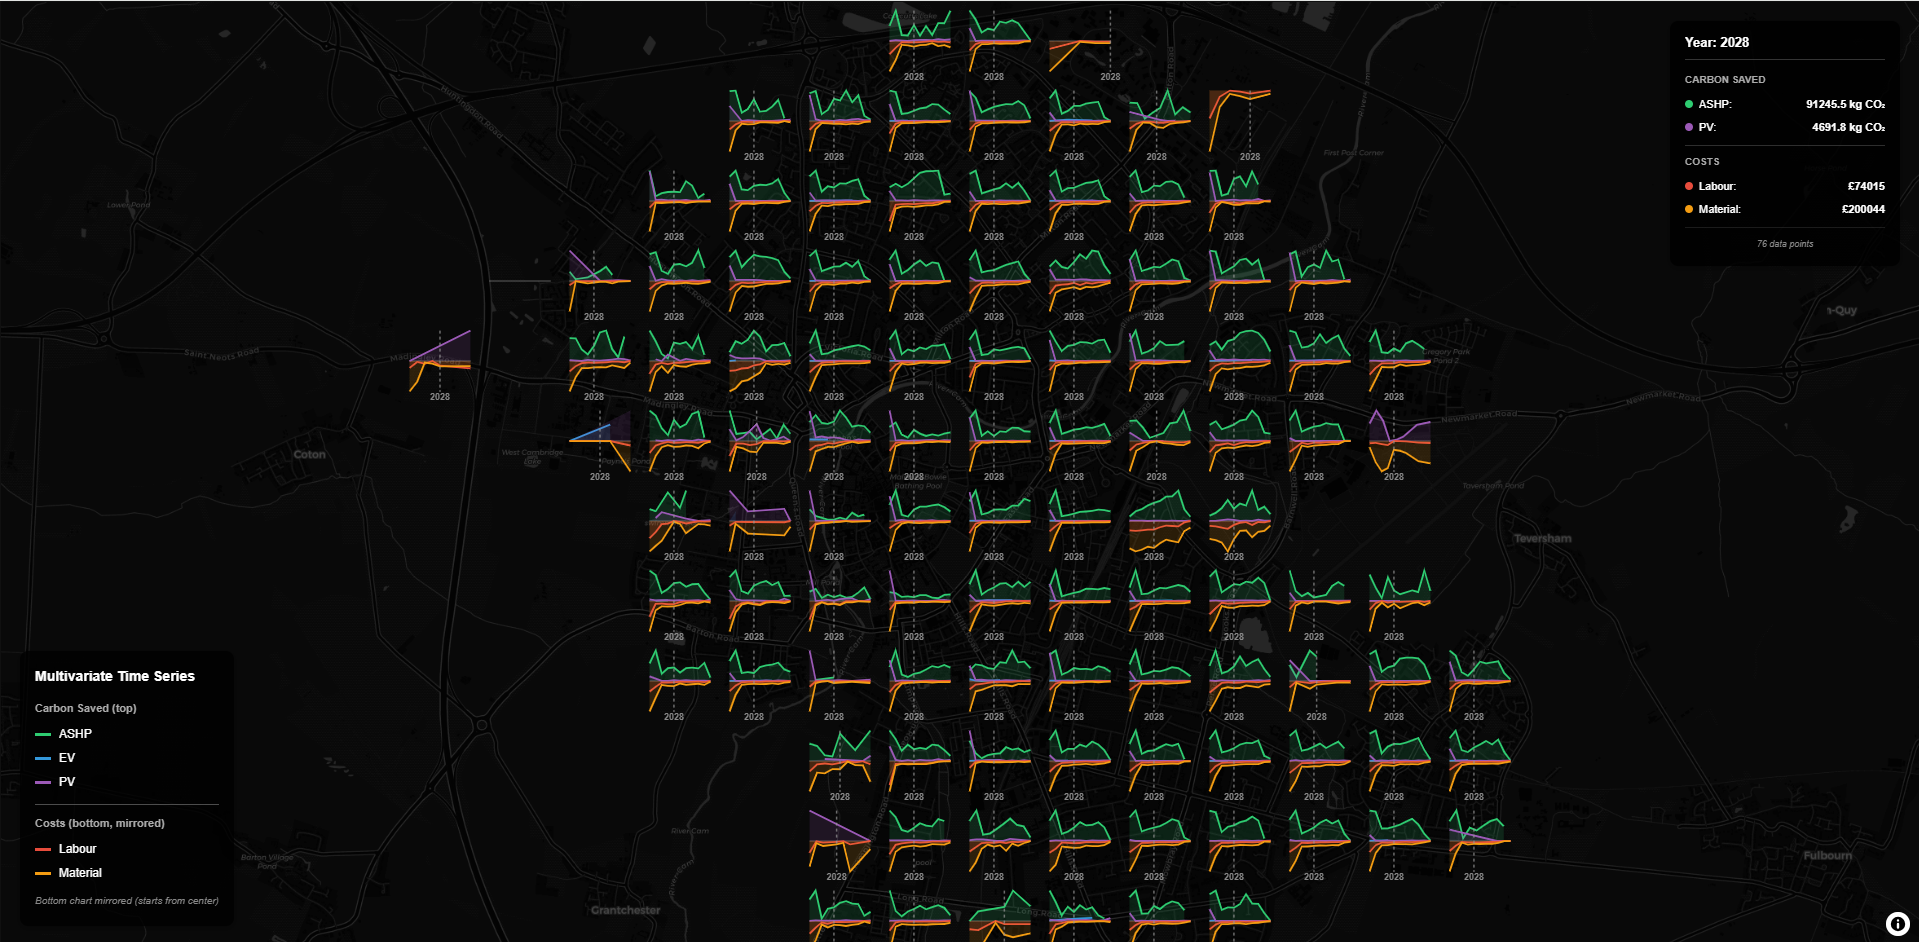Viewport: 1919px width, 942px height.
Task: Click the Multivariate Time Series legend title
Action: pyautogui.click(x=115, y=676)
